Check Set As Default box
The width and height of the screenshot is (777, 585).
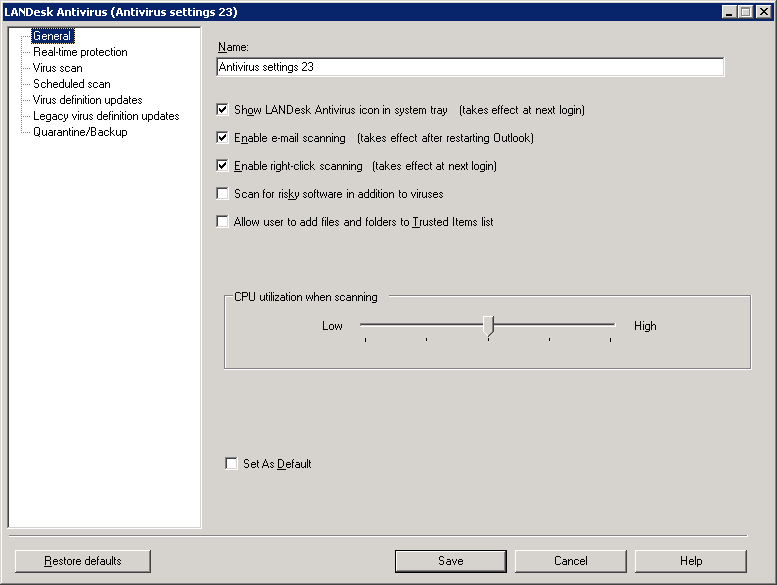[x=231, y=464]
